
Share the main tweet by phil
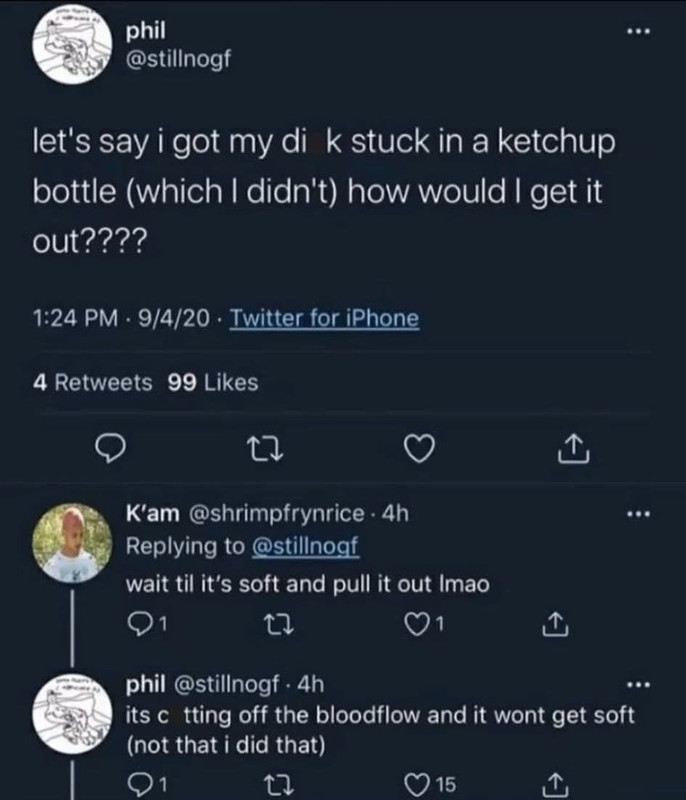point(573,448)
